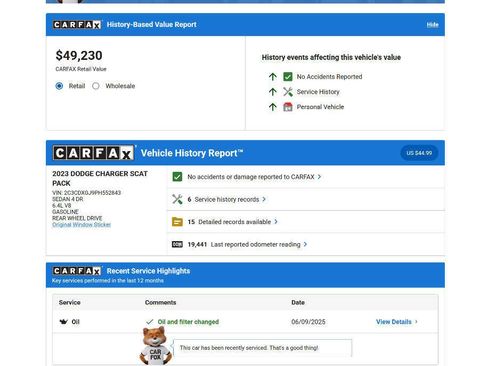Click wrench icon beside 6 Service history records
This screenshot has height=366, width=488.
click(x=177, y=199)
